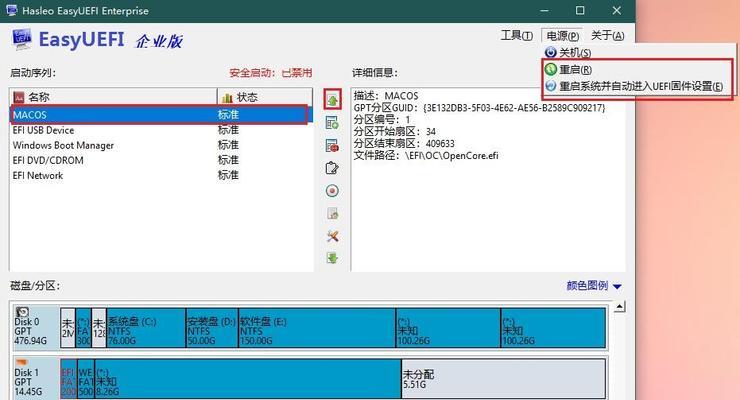Click 标准 status in EFI Network row
The height and width of the screenshot is (400, 740).
coord(228,175)
